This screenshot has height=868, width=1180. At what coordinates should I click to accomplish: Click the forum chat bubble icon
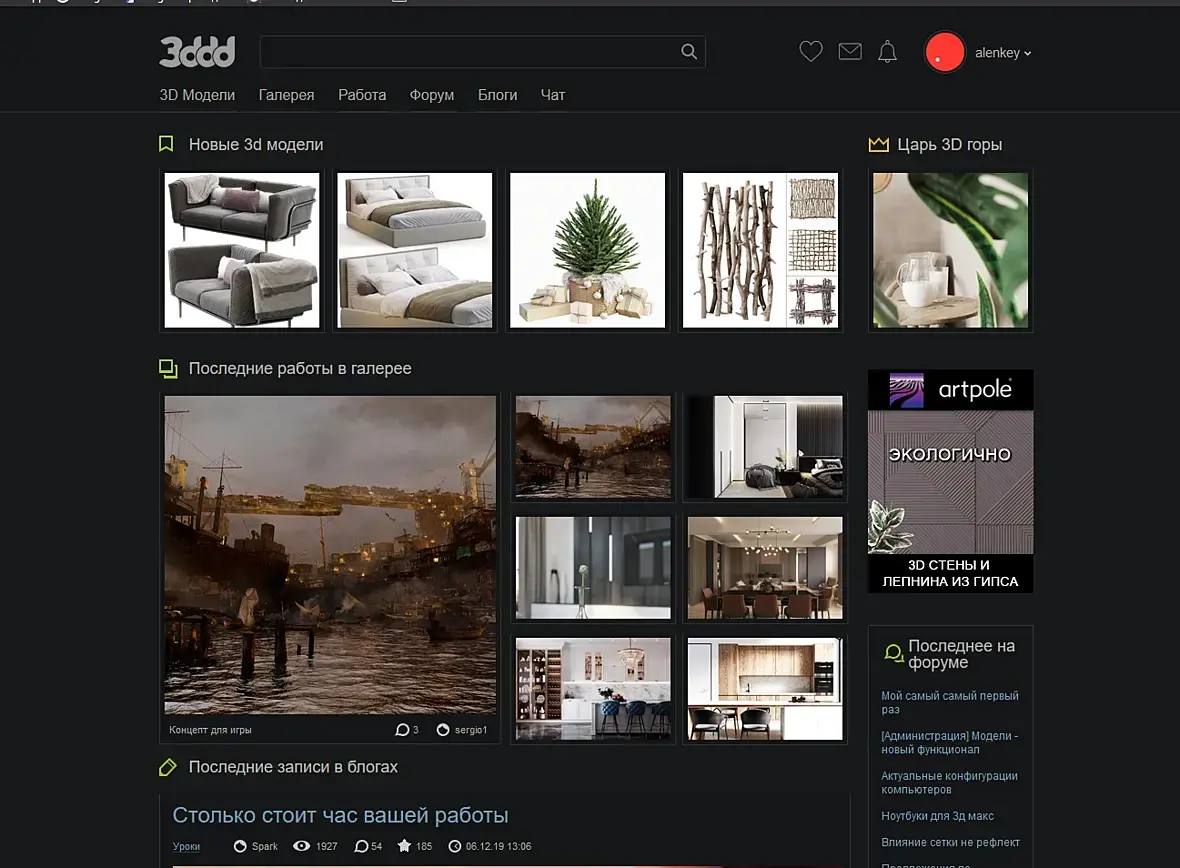893,653
